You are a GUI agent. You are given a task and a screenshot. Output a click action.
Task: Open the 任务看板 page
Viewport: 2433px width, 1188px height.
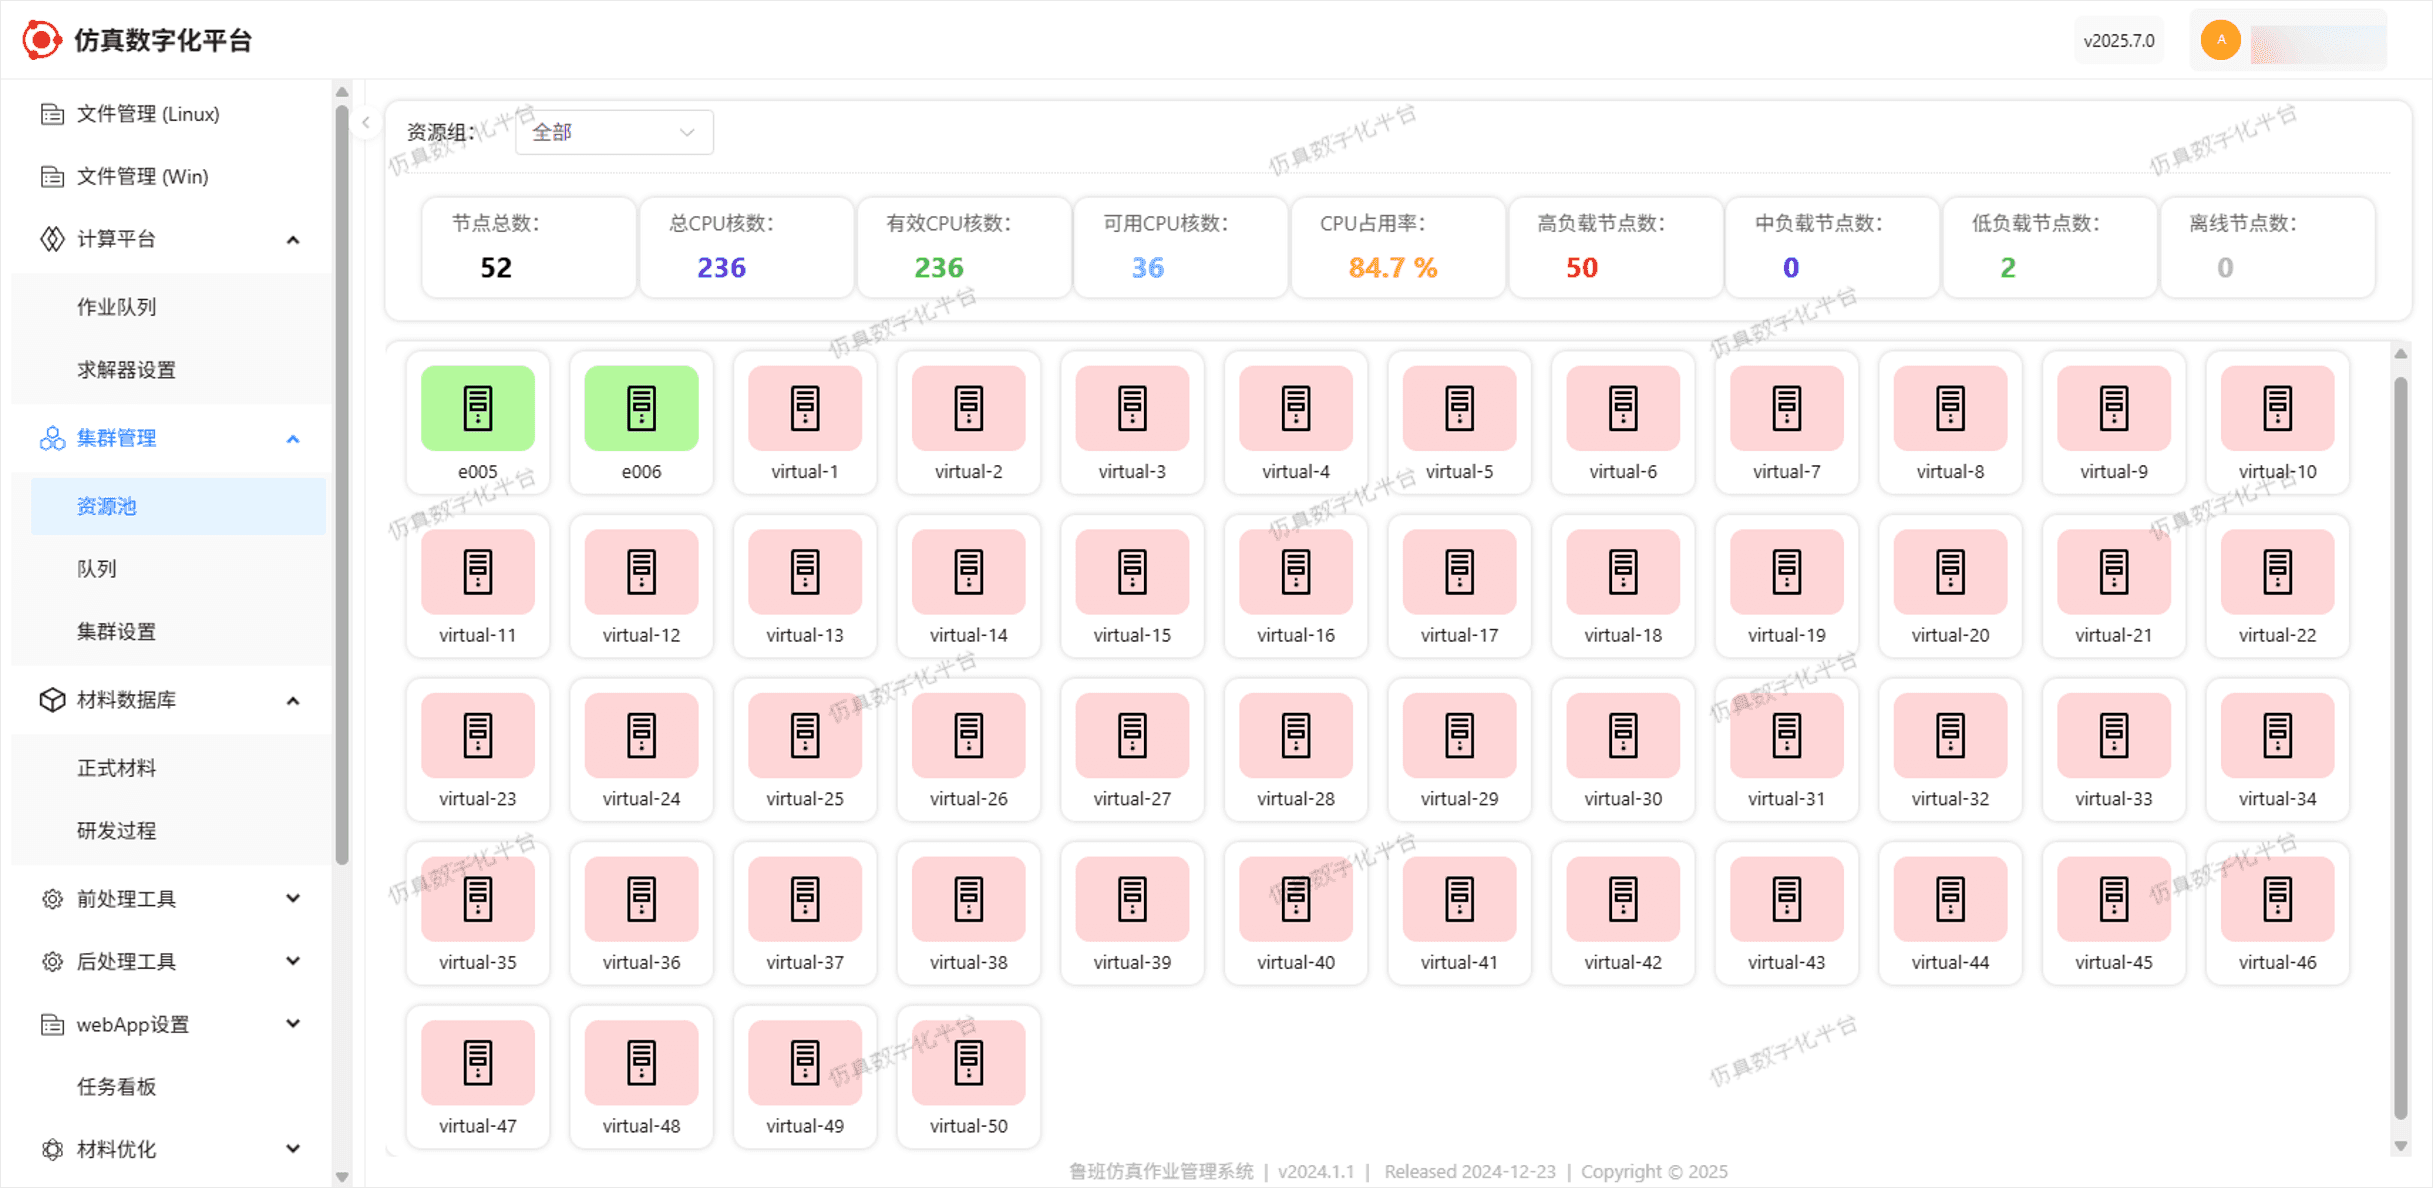coord(117,1086)
